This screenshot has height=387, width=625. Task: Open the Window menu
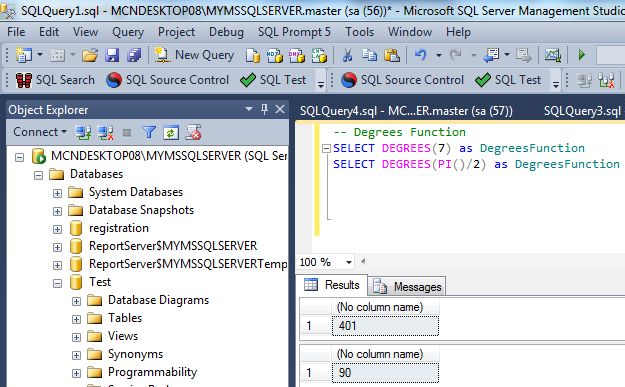pyautogui.click(x=410, y=32)
